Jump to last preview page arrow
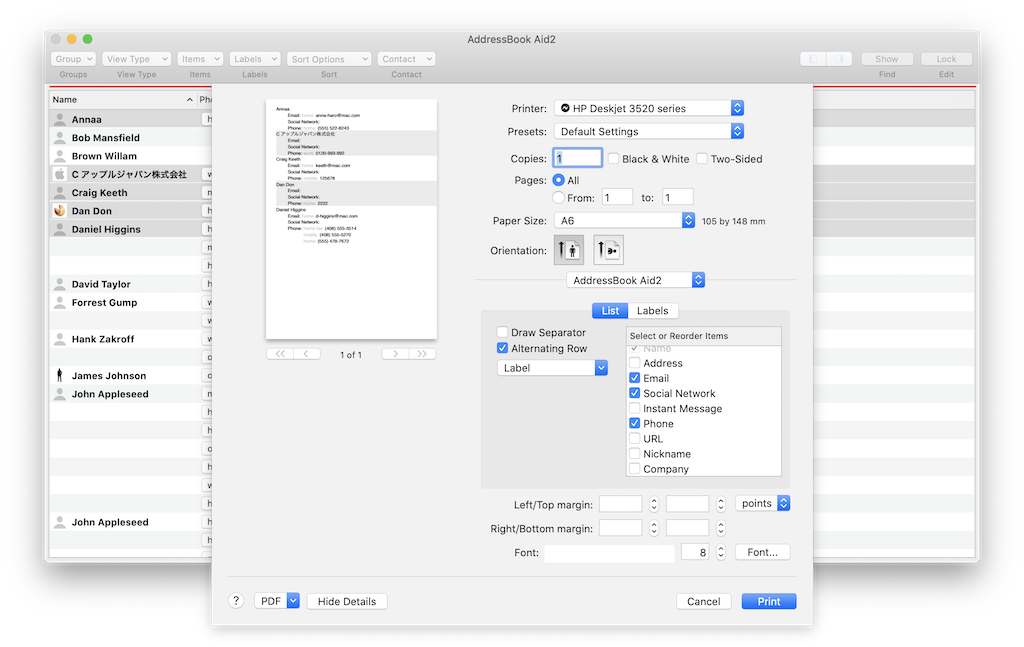 [423, 354]
